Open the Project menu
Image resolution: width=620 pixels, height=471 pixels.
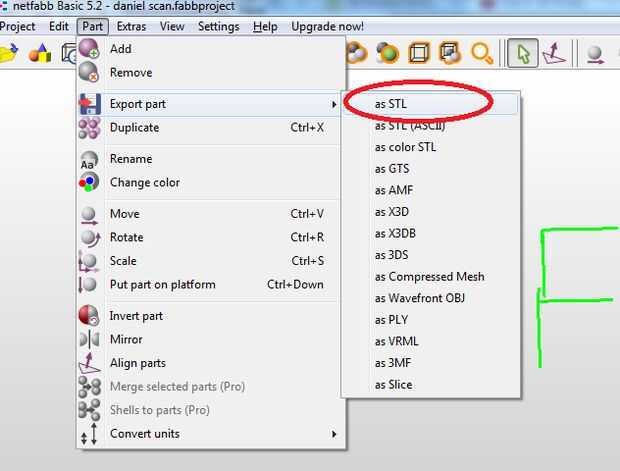(17, 26)
